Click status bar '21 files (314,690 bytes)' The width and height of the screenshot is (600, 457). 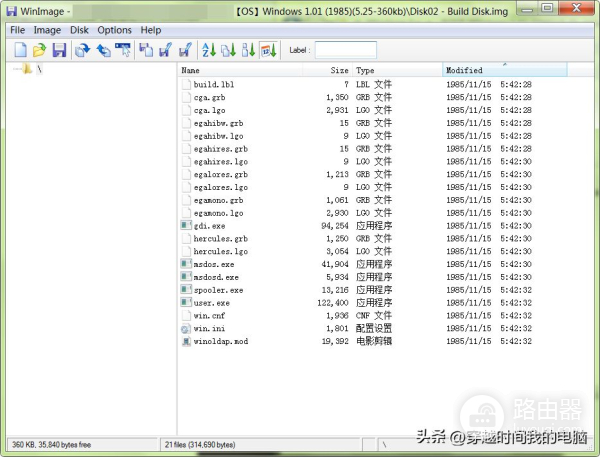click(x=200, y=444)
